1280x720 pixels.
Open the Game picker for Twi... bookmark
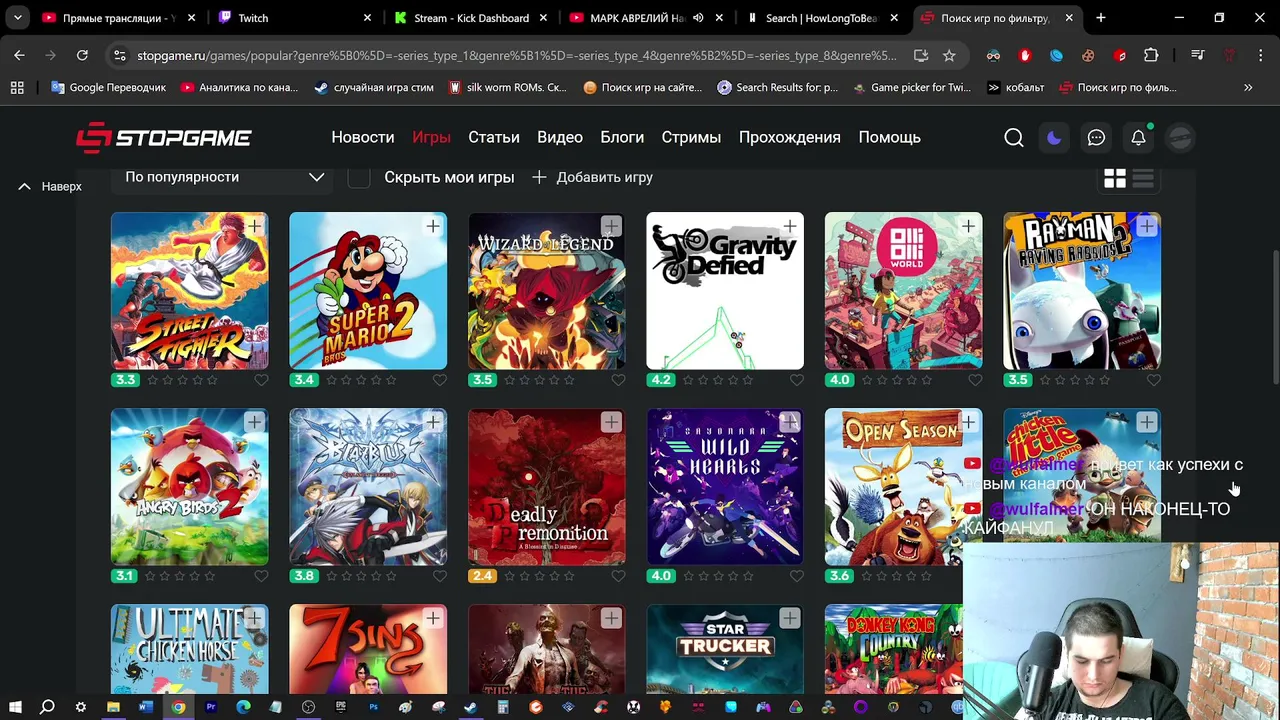click(x=912, y=88)
